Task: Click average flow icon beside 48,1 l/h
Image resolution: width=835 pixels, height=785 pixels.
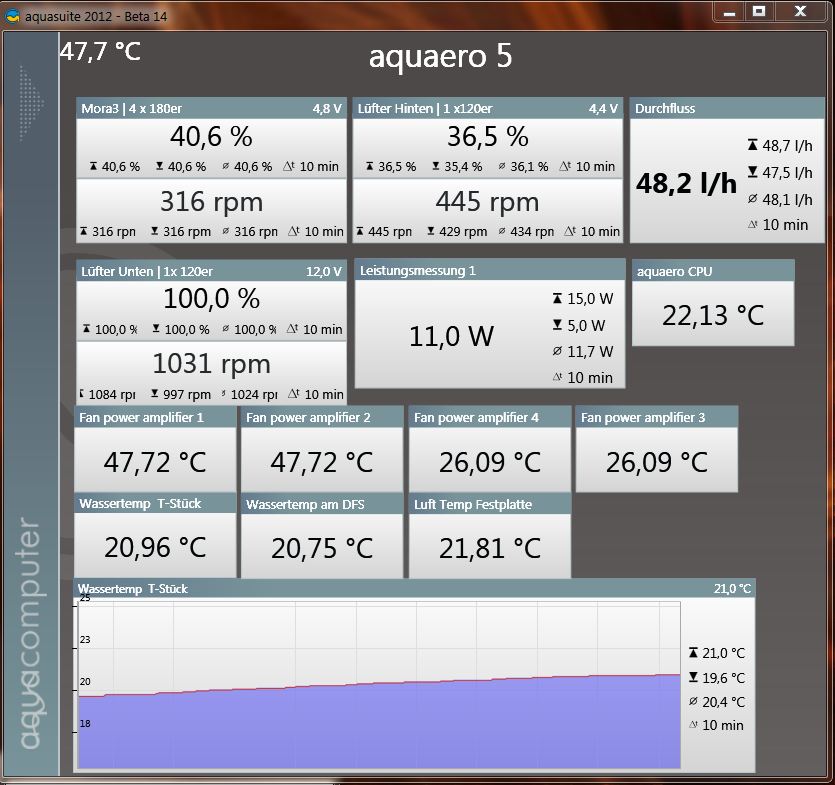Action: pyautogui.click(x=752, y=199)
